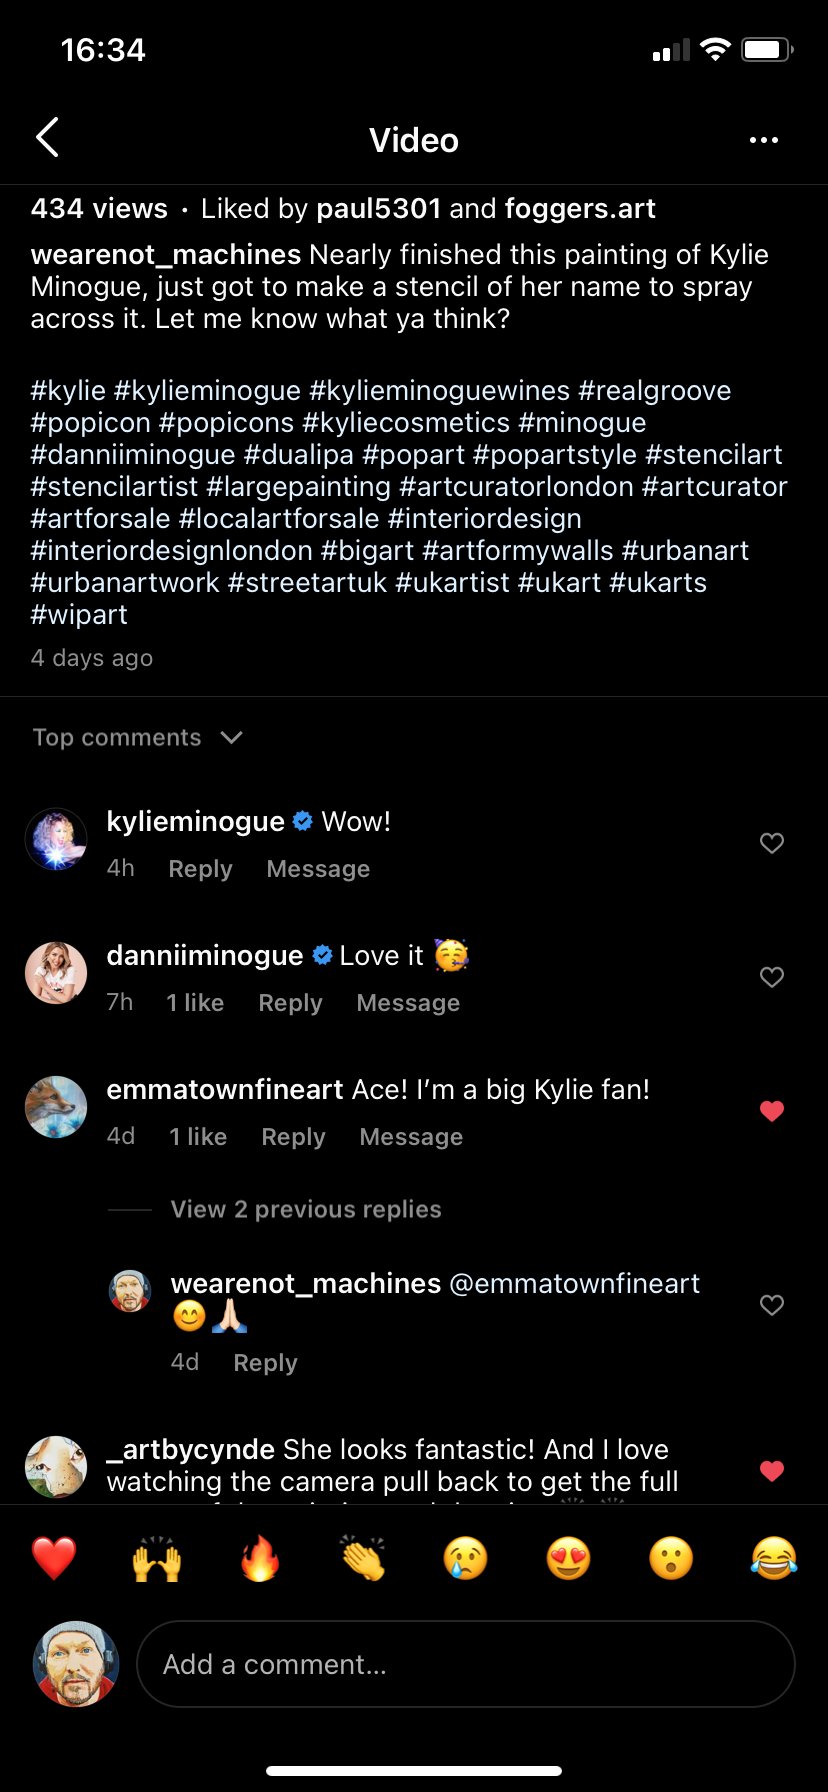Tap the raised hands emoji reaction
This screenshot has width=828, height=1792.
click(x=157, y=1559)
